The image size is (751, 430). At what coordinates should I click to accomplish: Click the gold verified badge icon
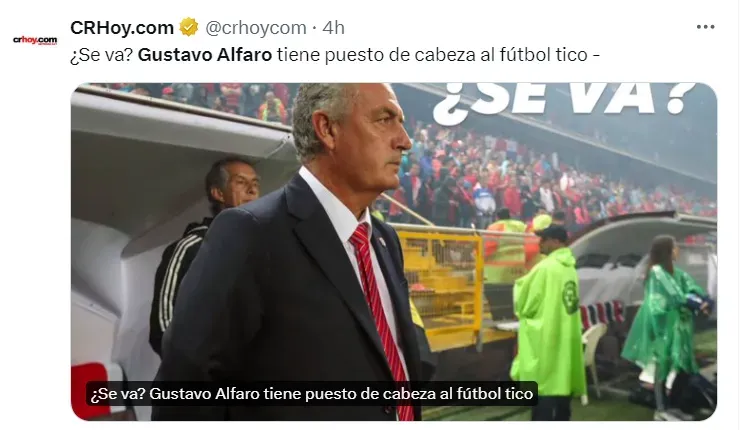coord(189,27)
